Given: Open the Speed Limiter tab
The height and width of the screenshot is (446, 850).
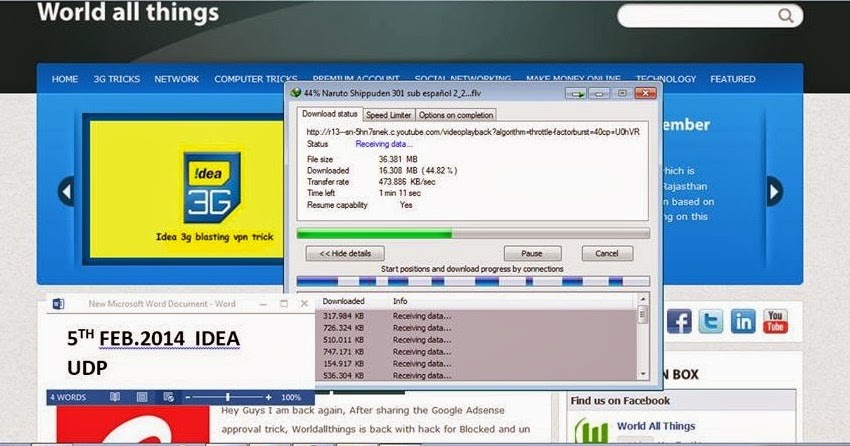Looking at the screenshot, I should (388, 115).
